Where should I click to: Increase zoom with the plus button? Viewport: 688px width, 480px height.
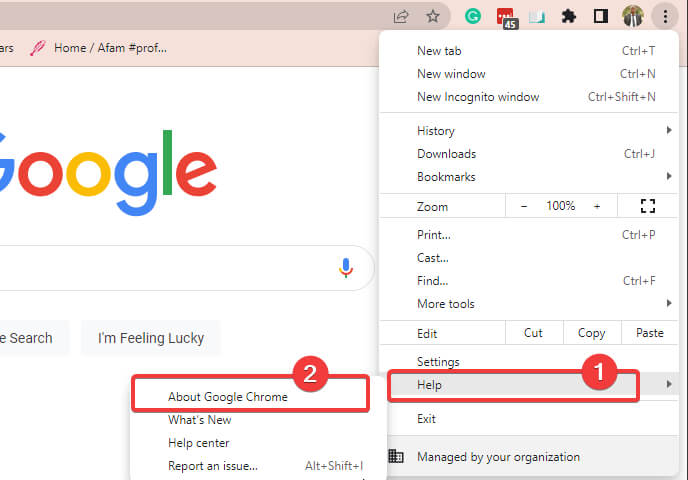click(x=597, y=206)
